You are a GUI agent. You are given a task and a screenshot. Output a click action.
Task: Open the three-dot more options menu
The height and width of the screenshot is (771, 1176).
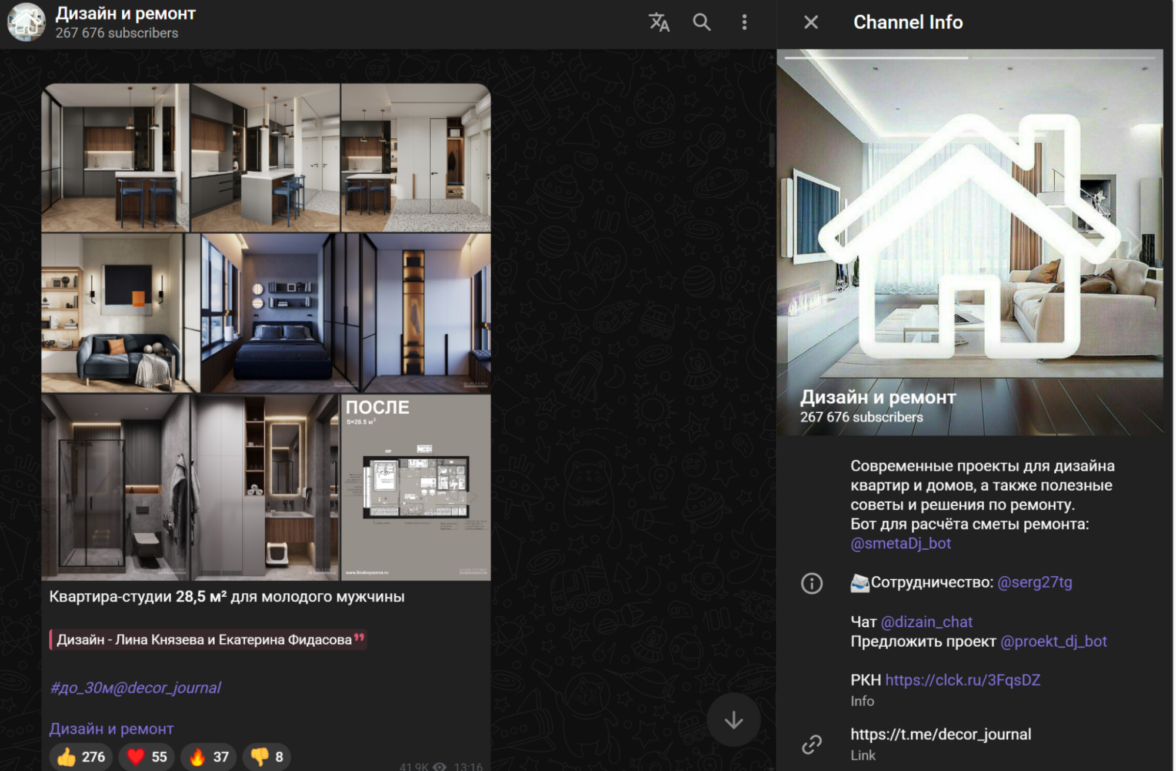744,22
